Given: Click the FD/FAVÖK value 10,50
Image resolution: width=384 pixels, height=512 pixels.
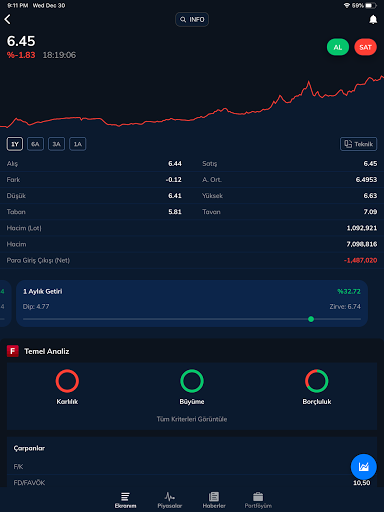Looking at the screenshot, I should pyautogui.click(x=362, y=483).
